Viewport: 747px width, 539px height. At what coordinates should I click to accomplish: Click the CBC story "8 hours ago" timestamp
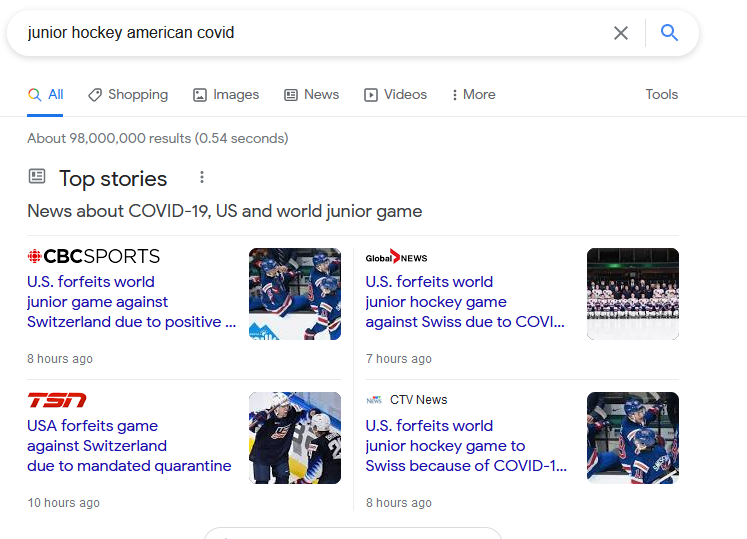60,359
